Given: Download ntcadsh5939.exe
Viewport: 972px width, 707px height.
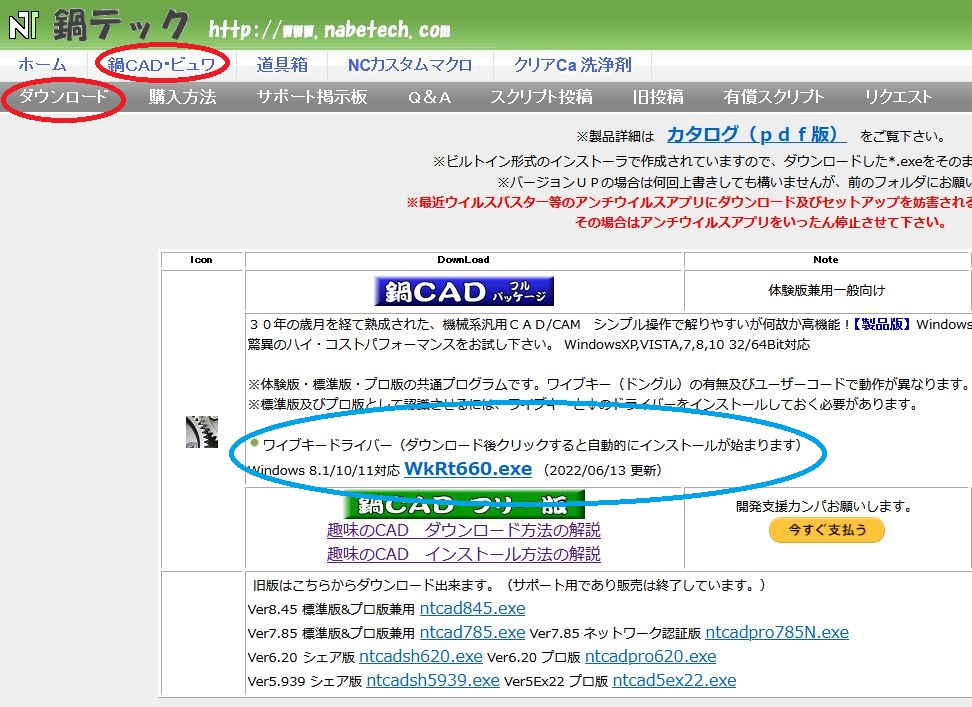Looking at the screenshot, I should tap(433, 680).
